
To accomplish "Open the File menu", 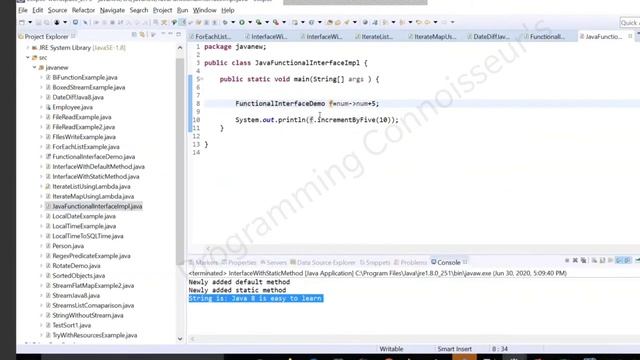I will pos(23,10).
